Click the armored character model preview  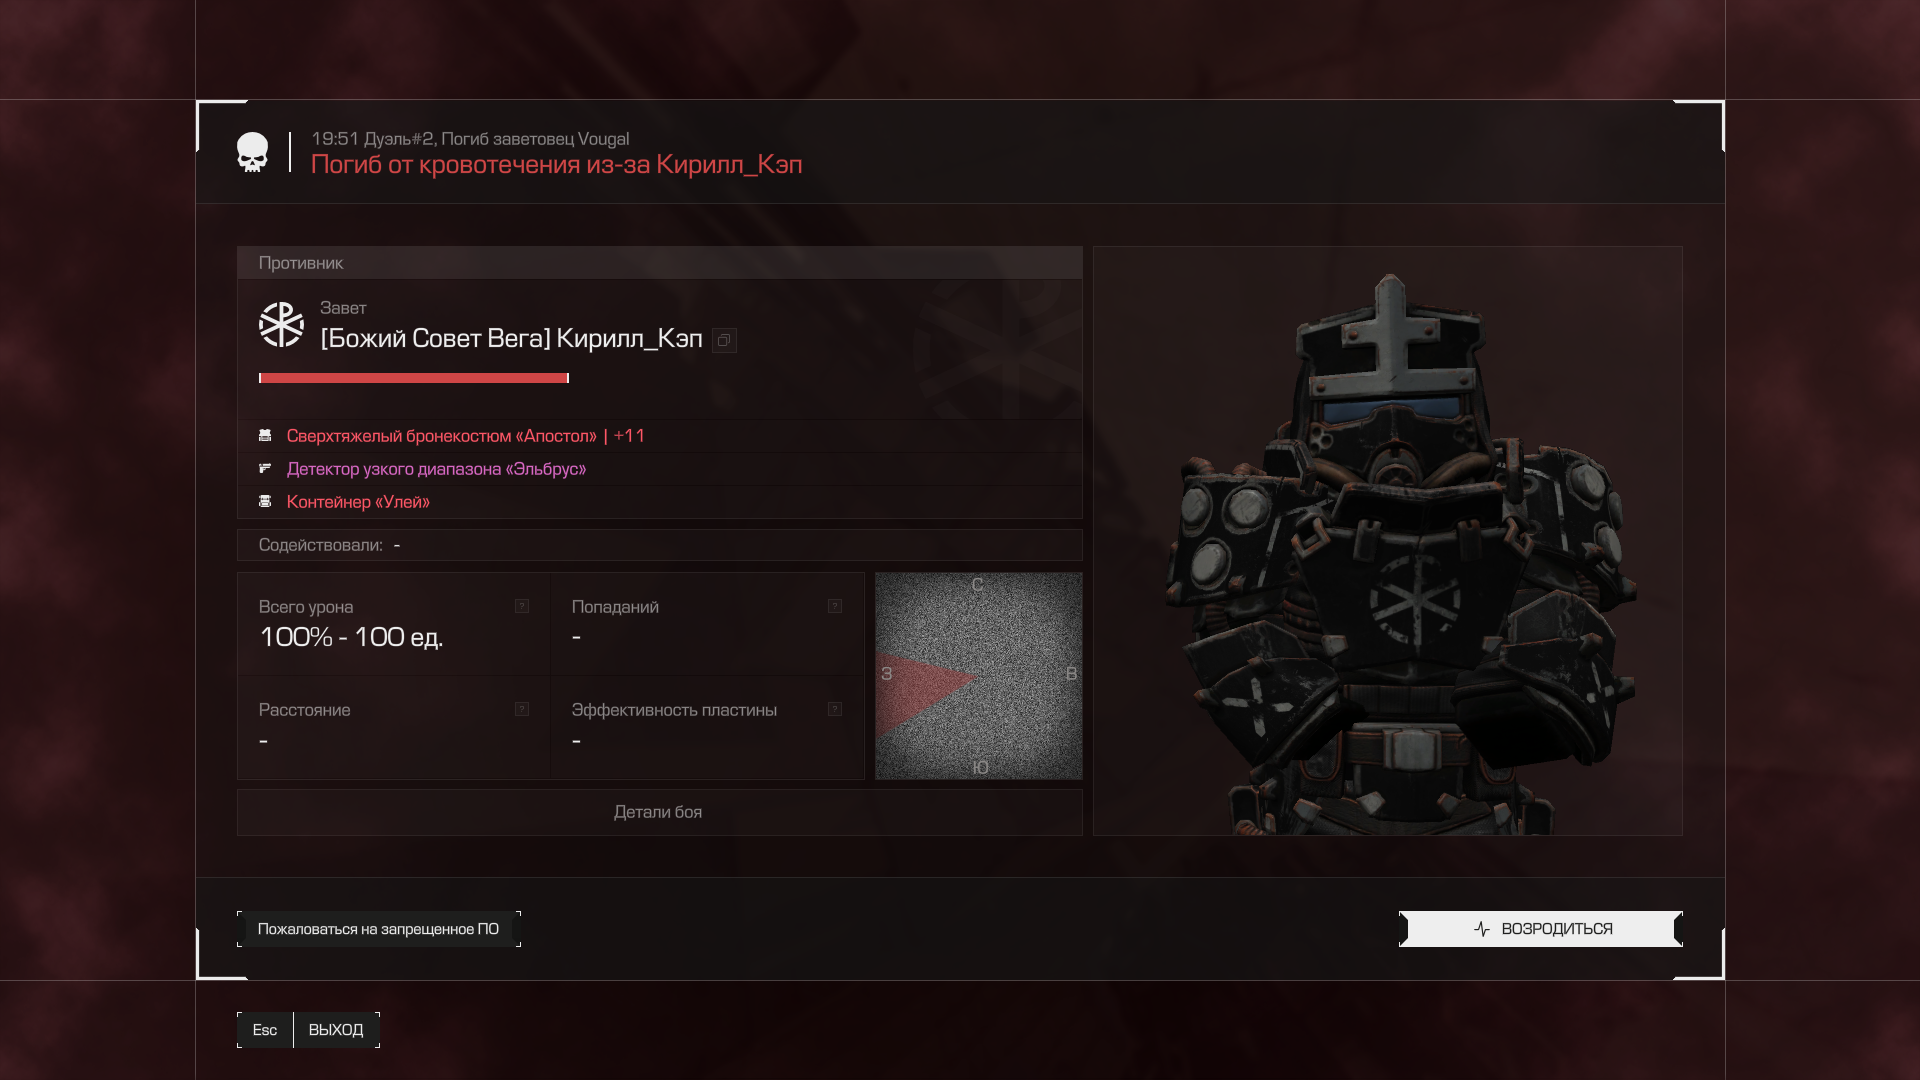point(1388,541)
